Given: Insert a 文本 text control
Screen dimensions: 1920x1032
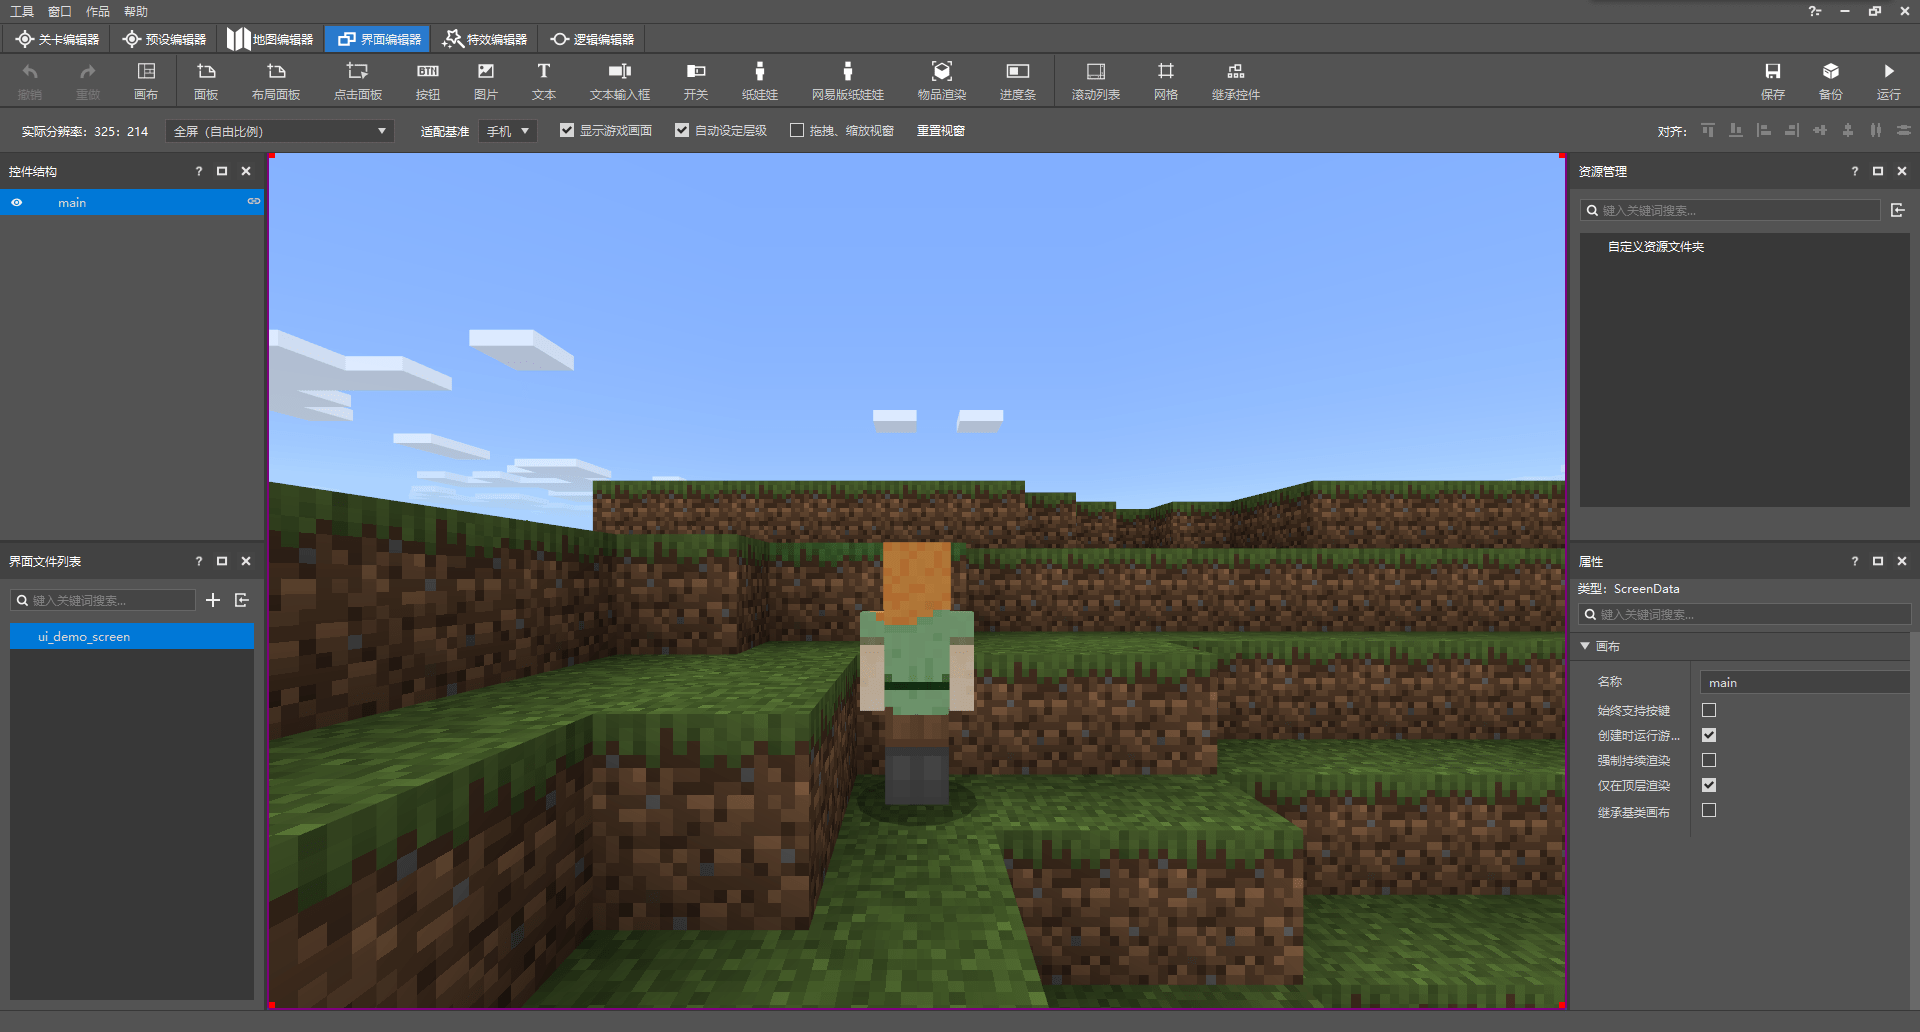Looking at the screenshot, I should click(x=544, y=80).
